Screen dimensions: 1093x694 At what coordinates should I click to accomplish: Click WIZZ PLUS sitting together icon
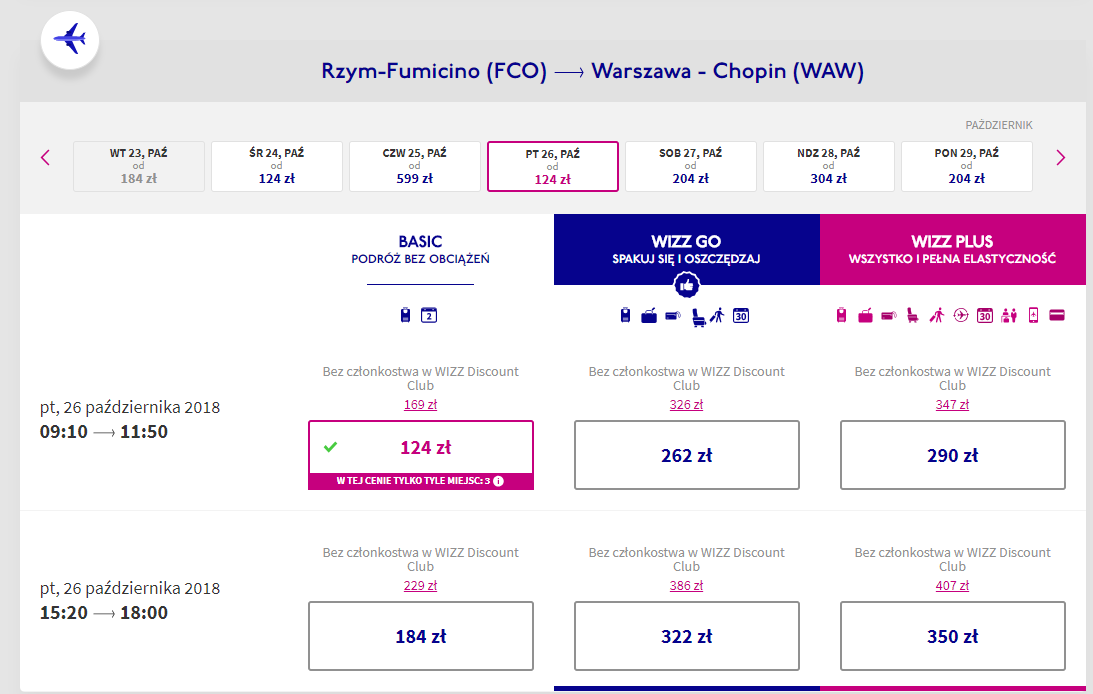1009,316
